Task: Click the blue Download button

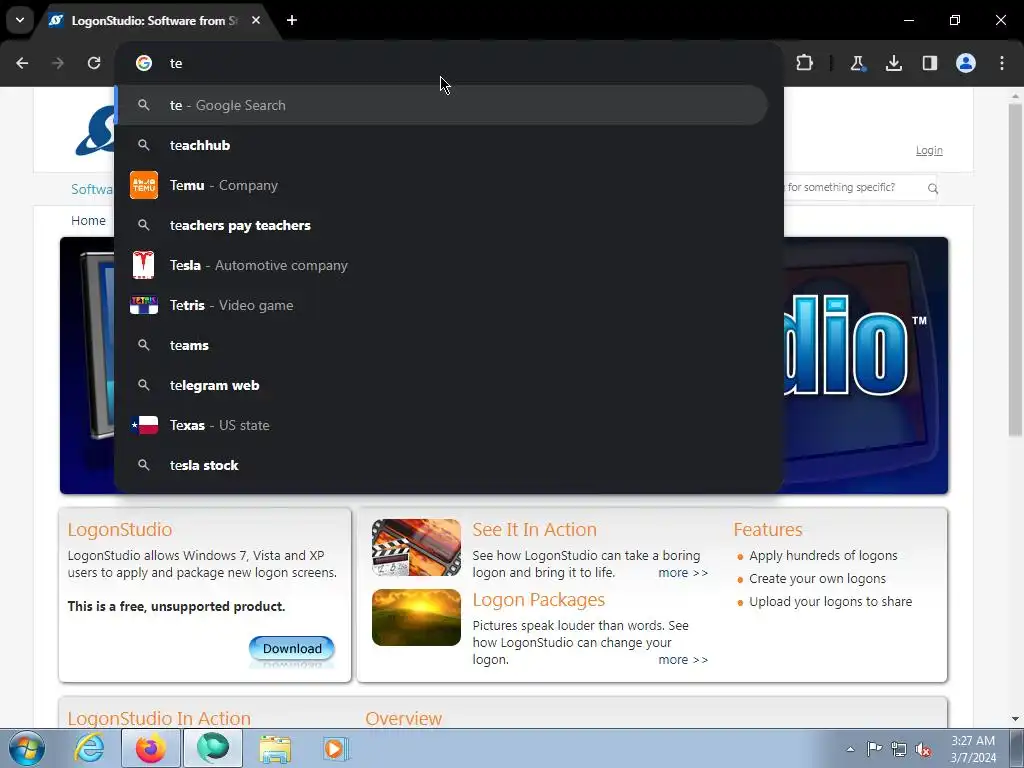Action: coord(292,648)
